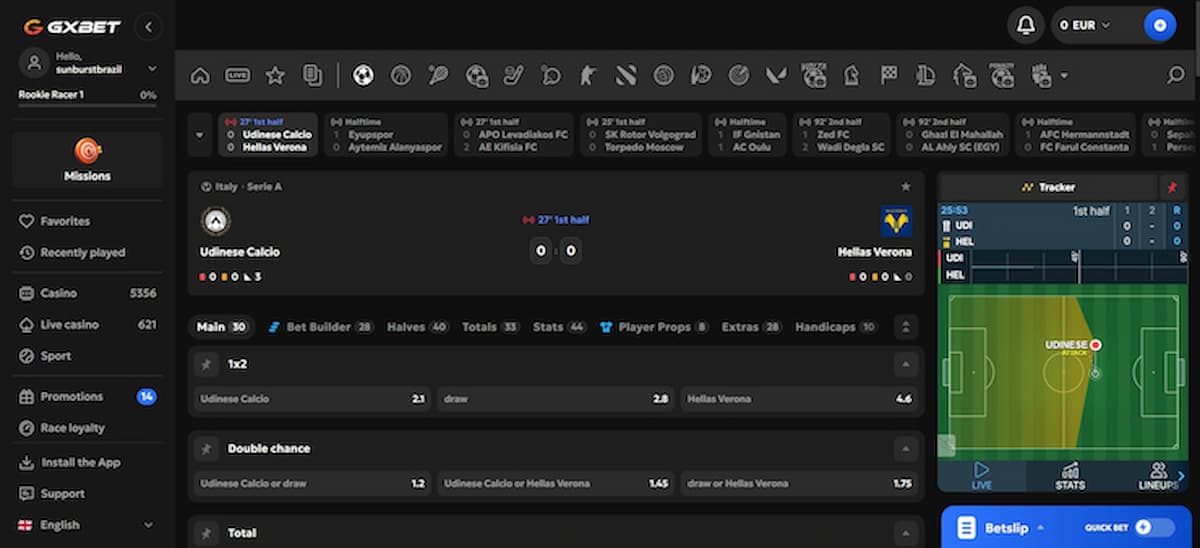Image resolution: width=1200 pixels, height=548 pixels.
Task: Open the Zed FC vs Wadi Degla card
Action: pos(842,135)
